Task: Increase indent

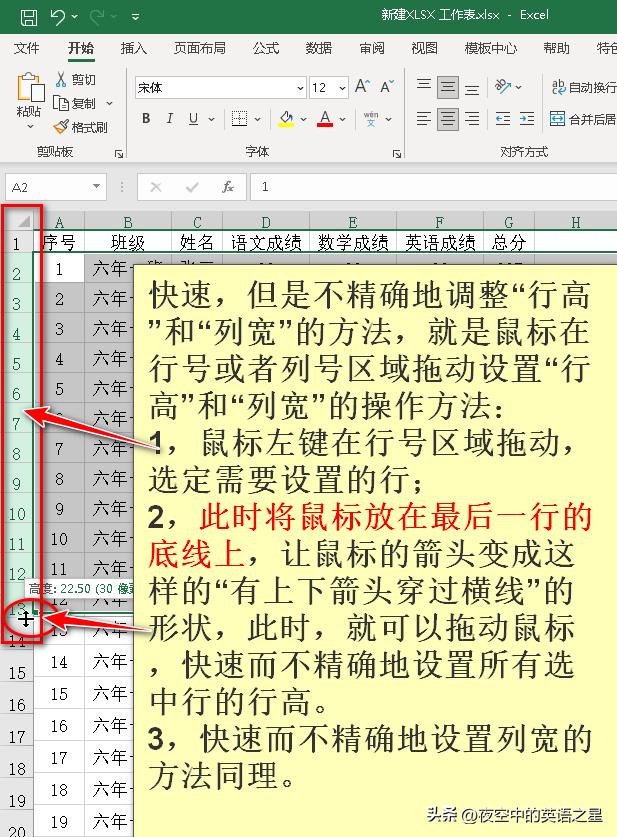Action: click(x=527, y=119)
